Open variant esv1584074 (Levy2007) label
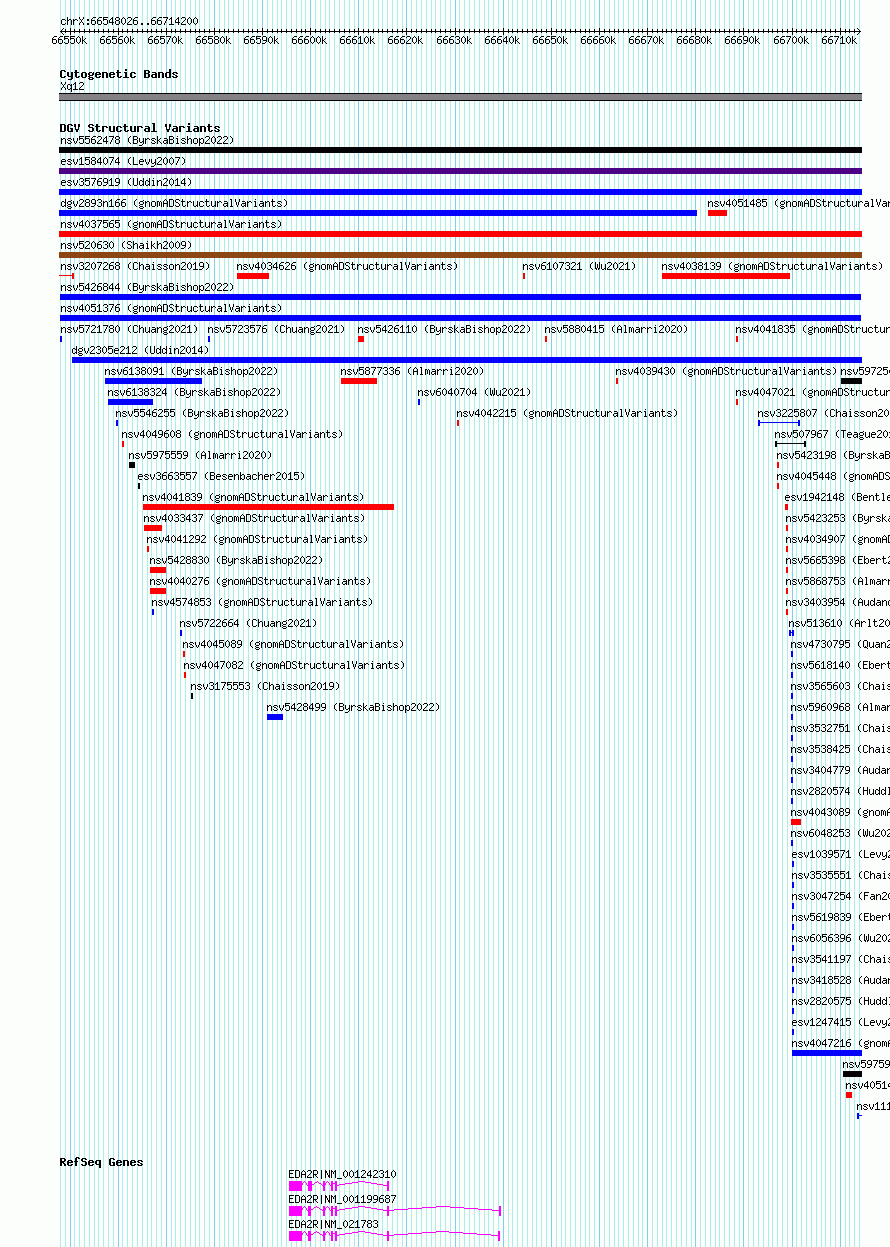Screen dimensions: 890x1247 pos(123,161)
